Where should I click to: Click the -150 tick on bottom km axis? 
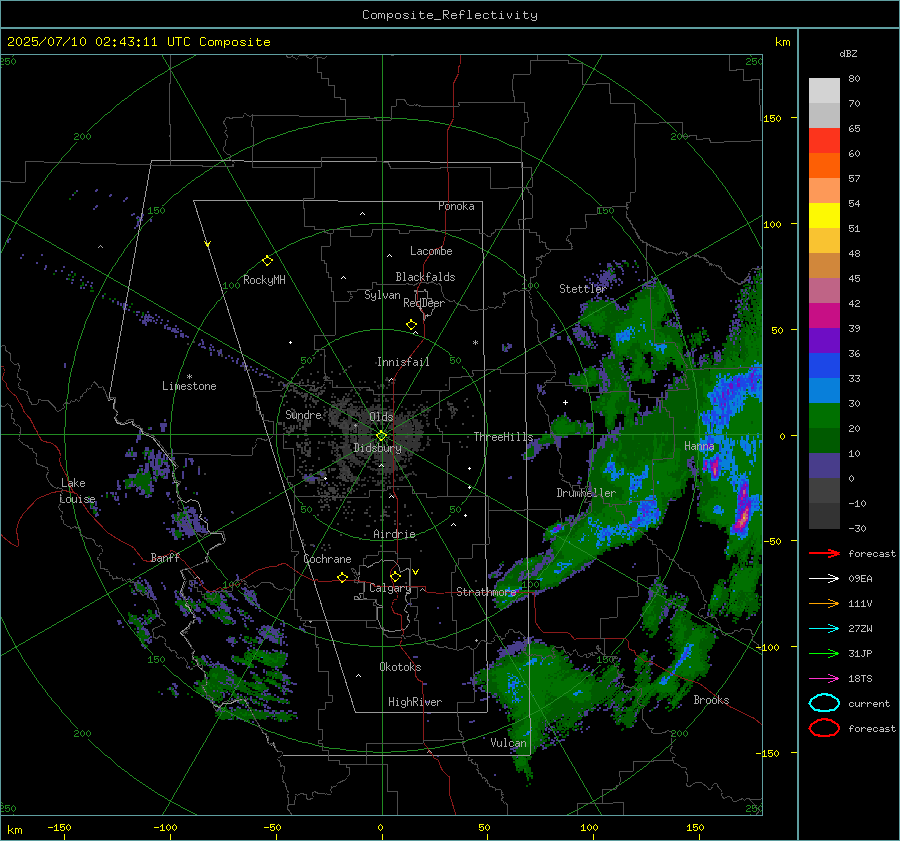59,828
